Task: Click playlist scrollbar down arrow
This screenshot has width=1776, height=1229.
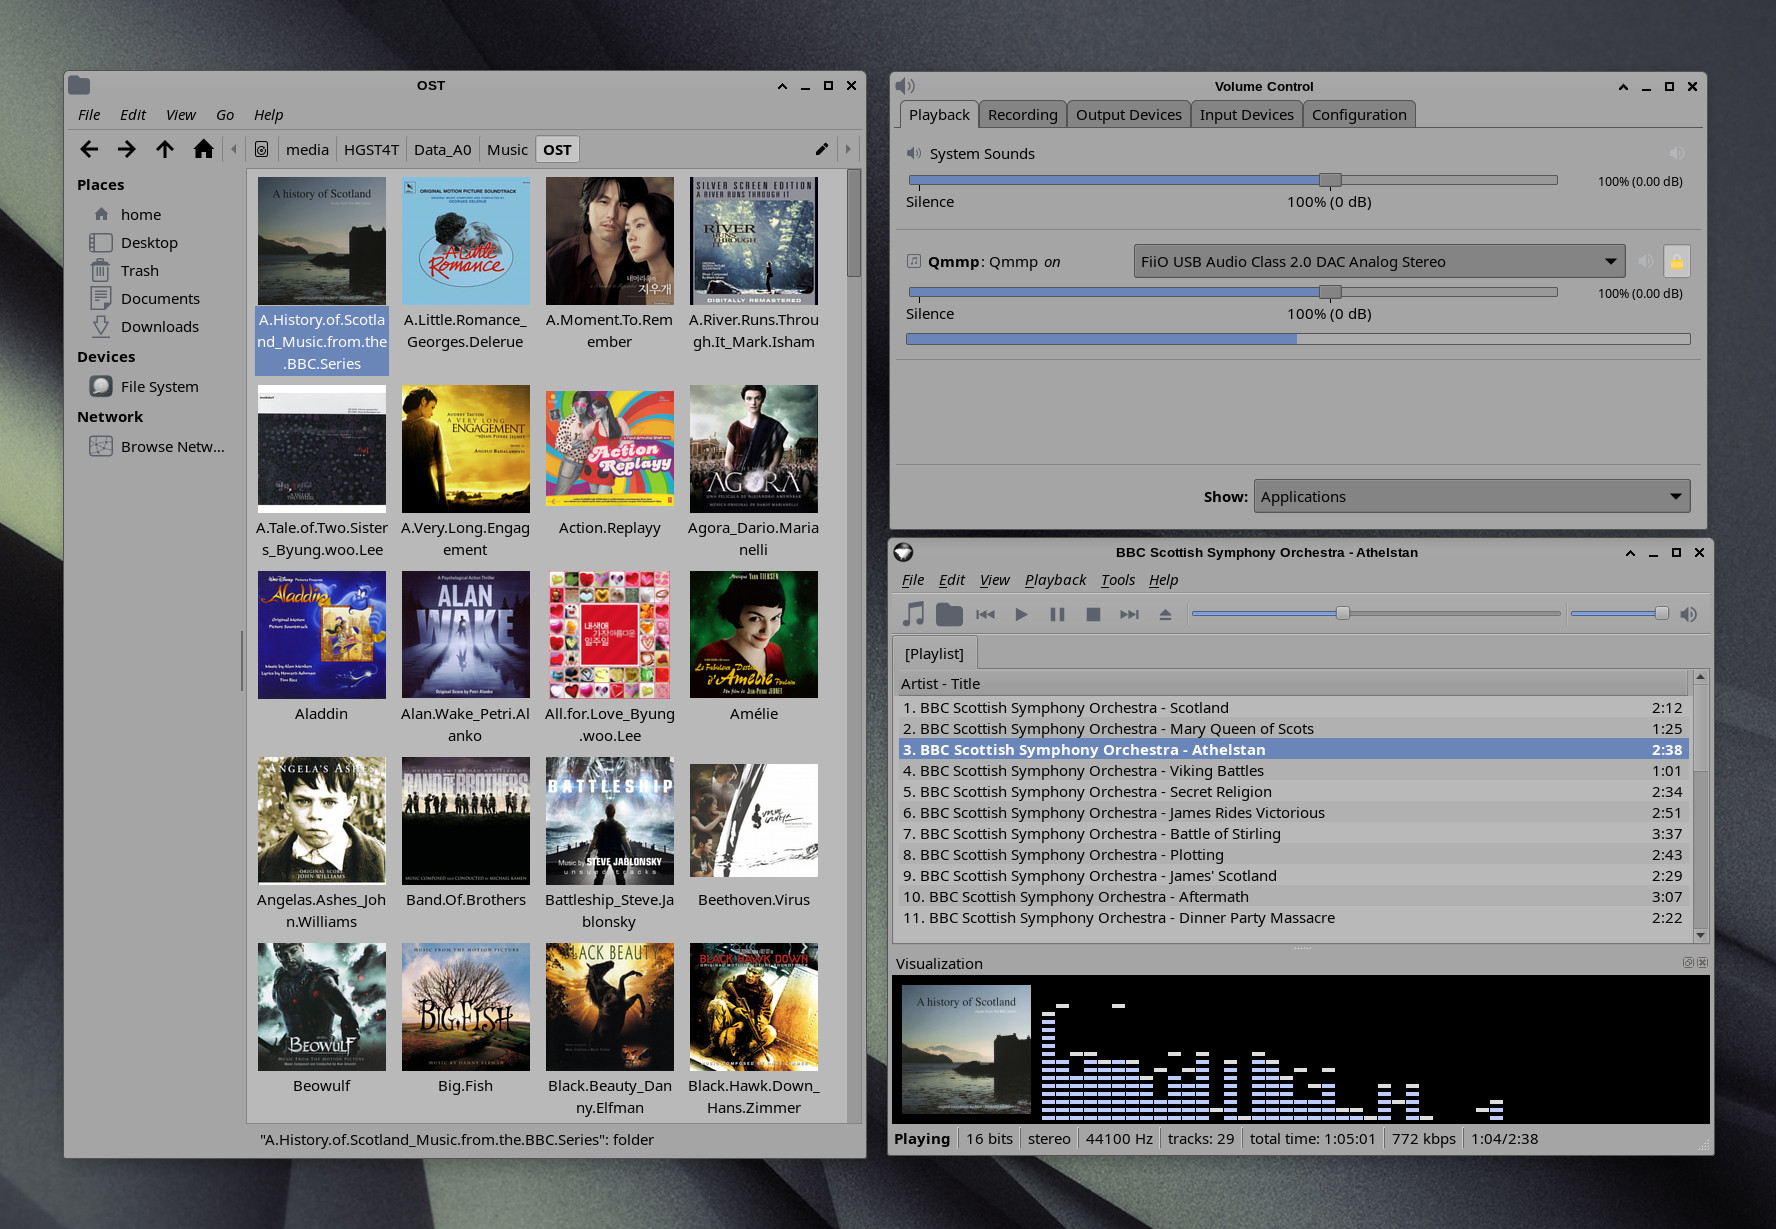Action: [x=1700, y=935]
